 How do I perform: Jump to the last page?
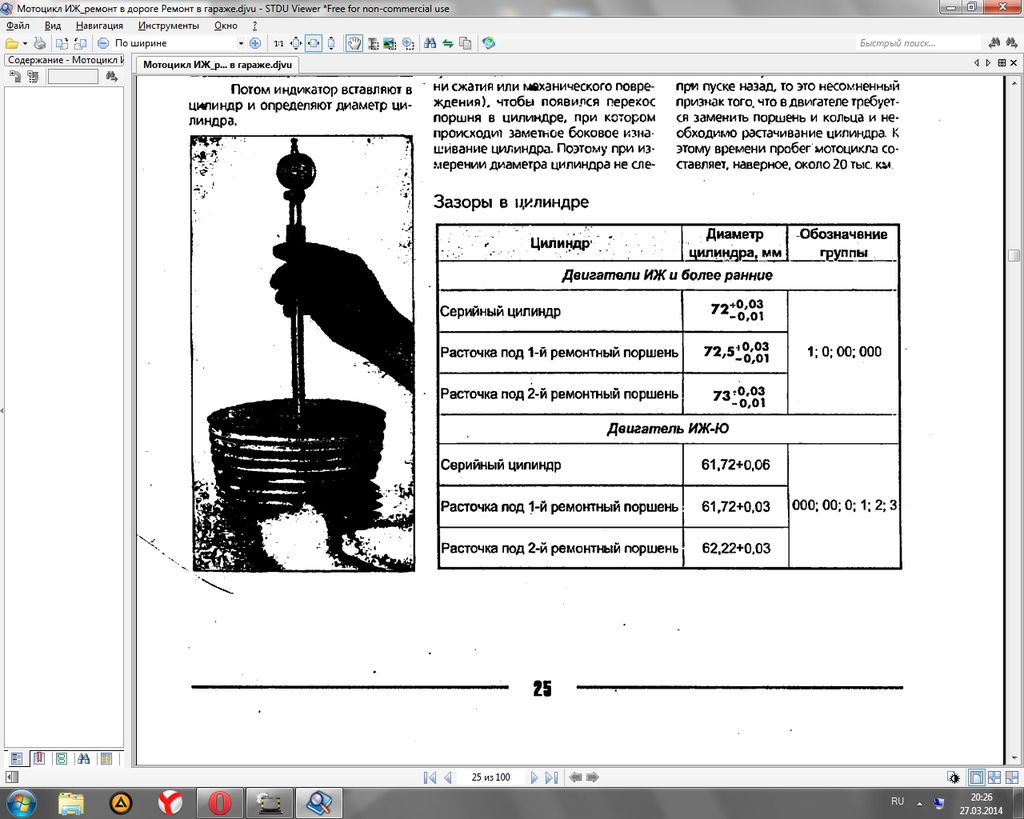click(551, 777)
